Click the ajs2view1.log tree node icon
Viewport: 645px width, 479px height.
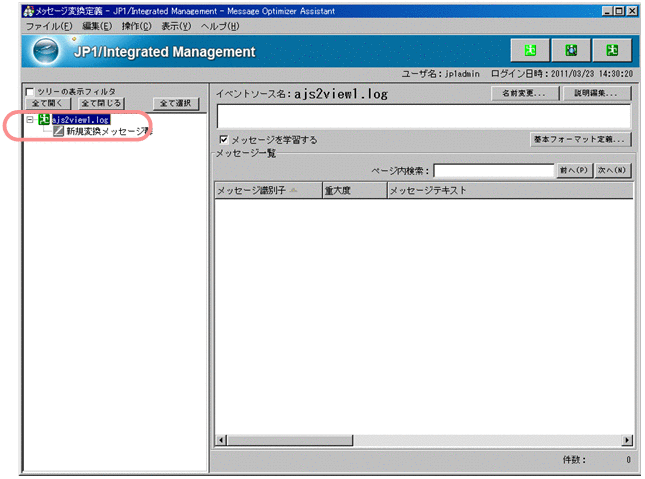(x=44, y=120)
